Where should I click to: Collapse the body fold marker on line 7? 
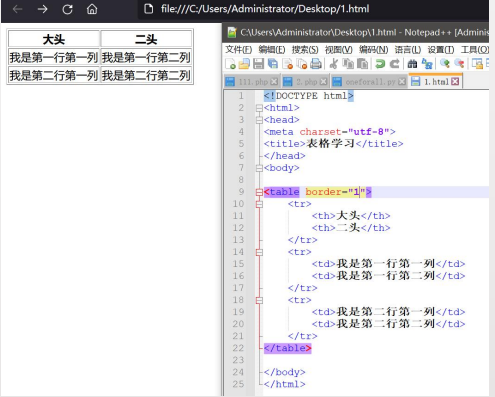259,168
